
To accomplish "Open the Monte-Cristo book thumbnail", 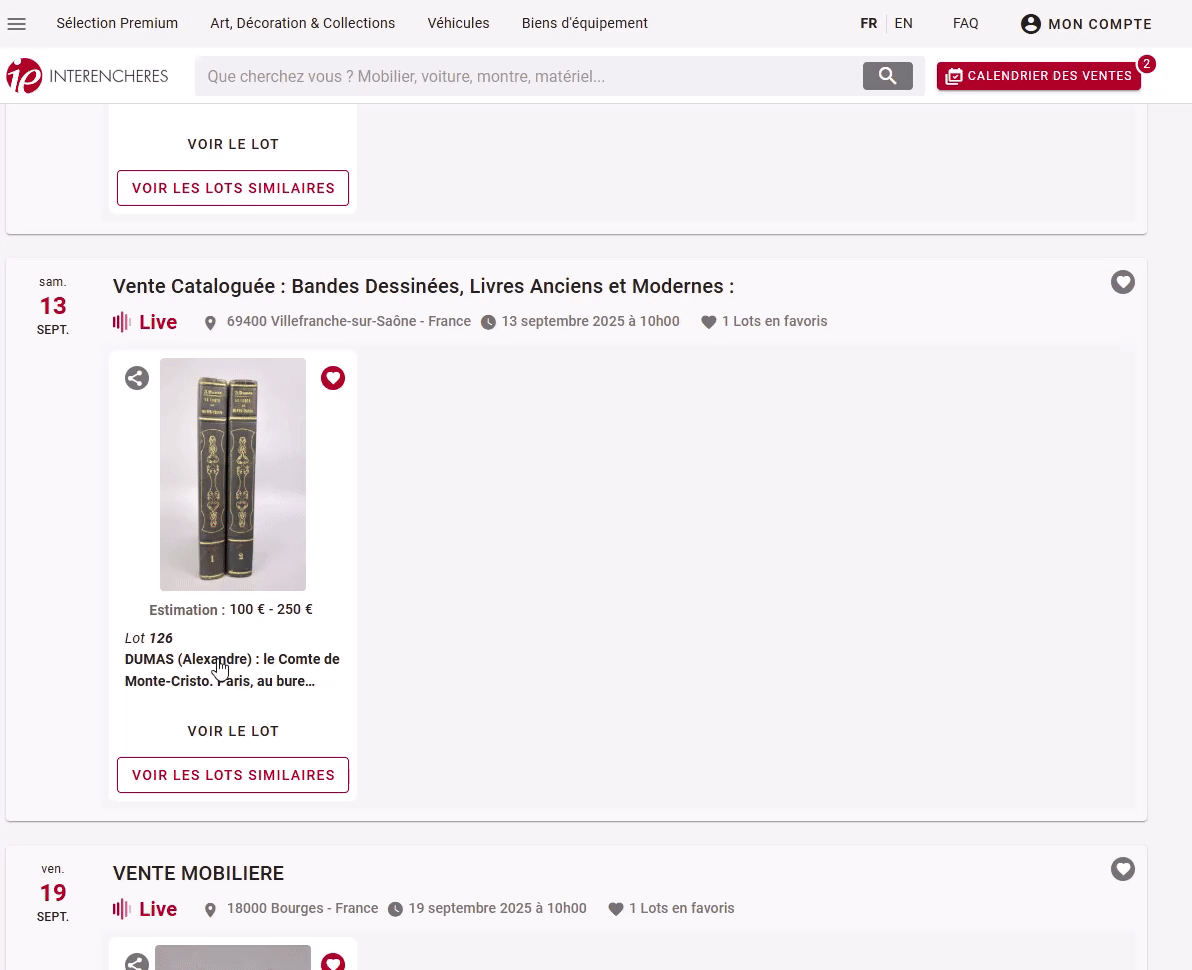I will coord(233,474).
